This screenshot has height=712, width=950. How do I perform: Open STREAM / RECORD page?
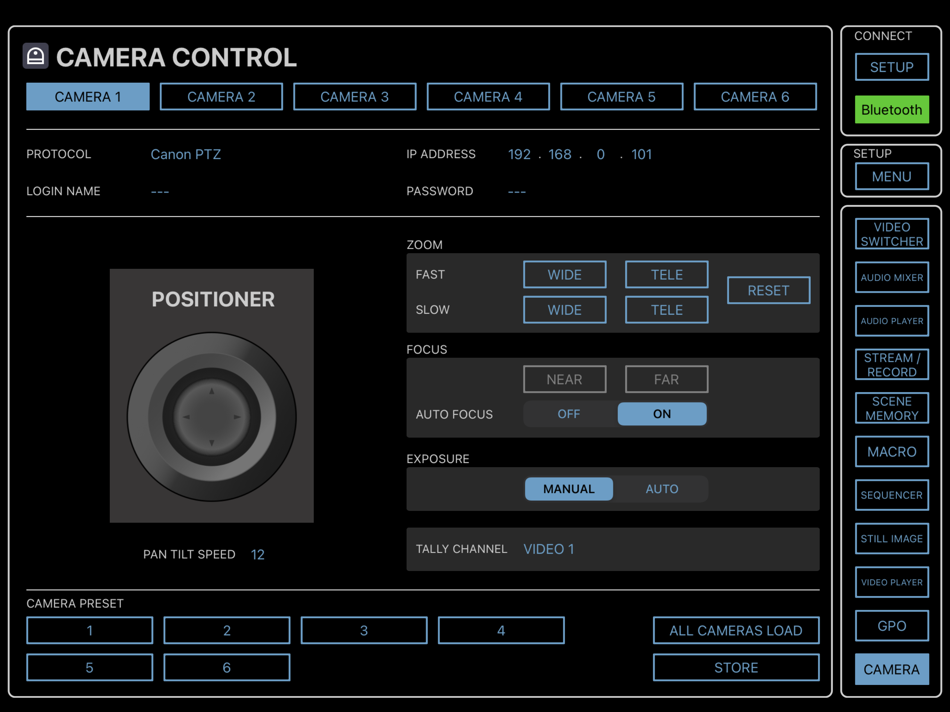coord(892,365)
